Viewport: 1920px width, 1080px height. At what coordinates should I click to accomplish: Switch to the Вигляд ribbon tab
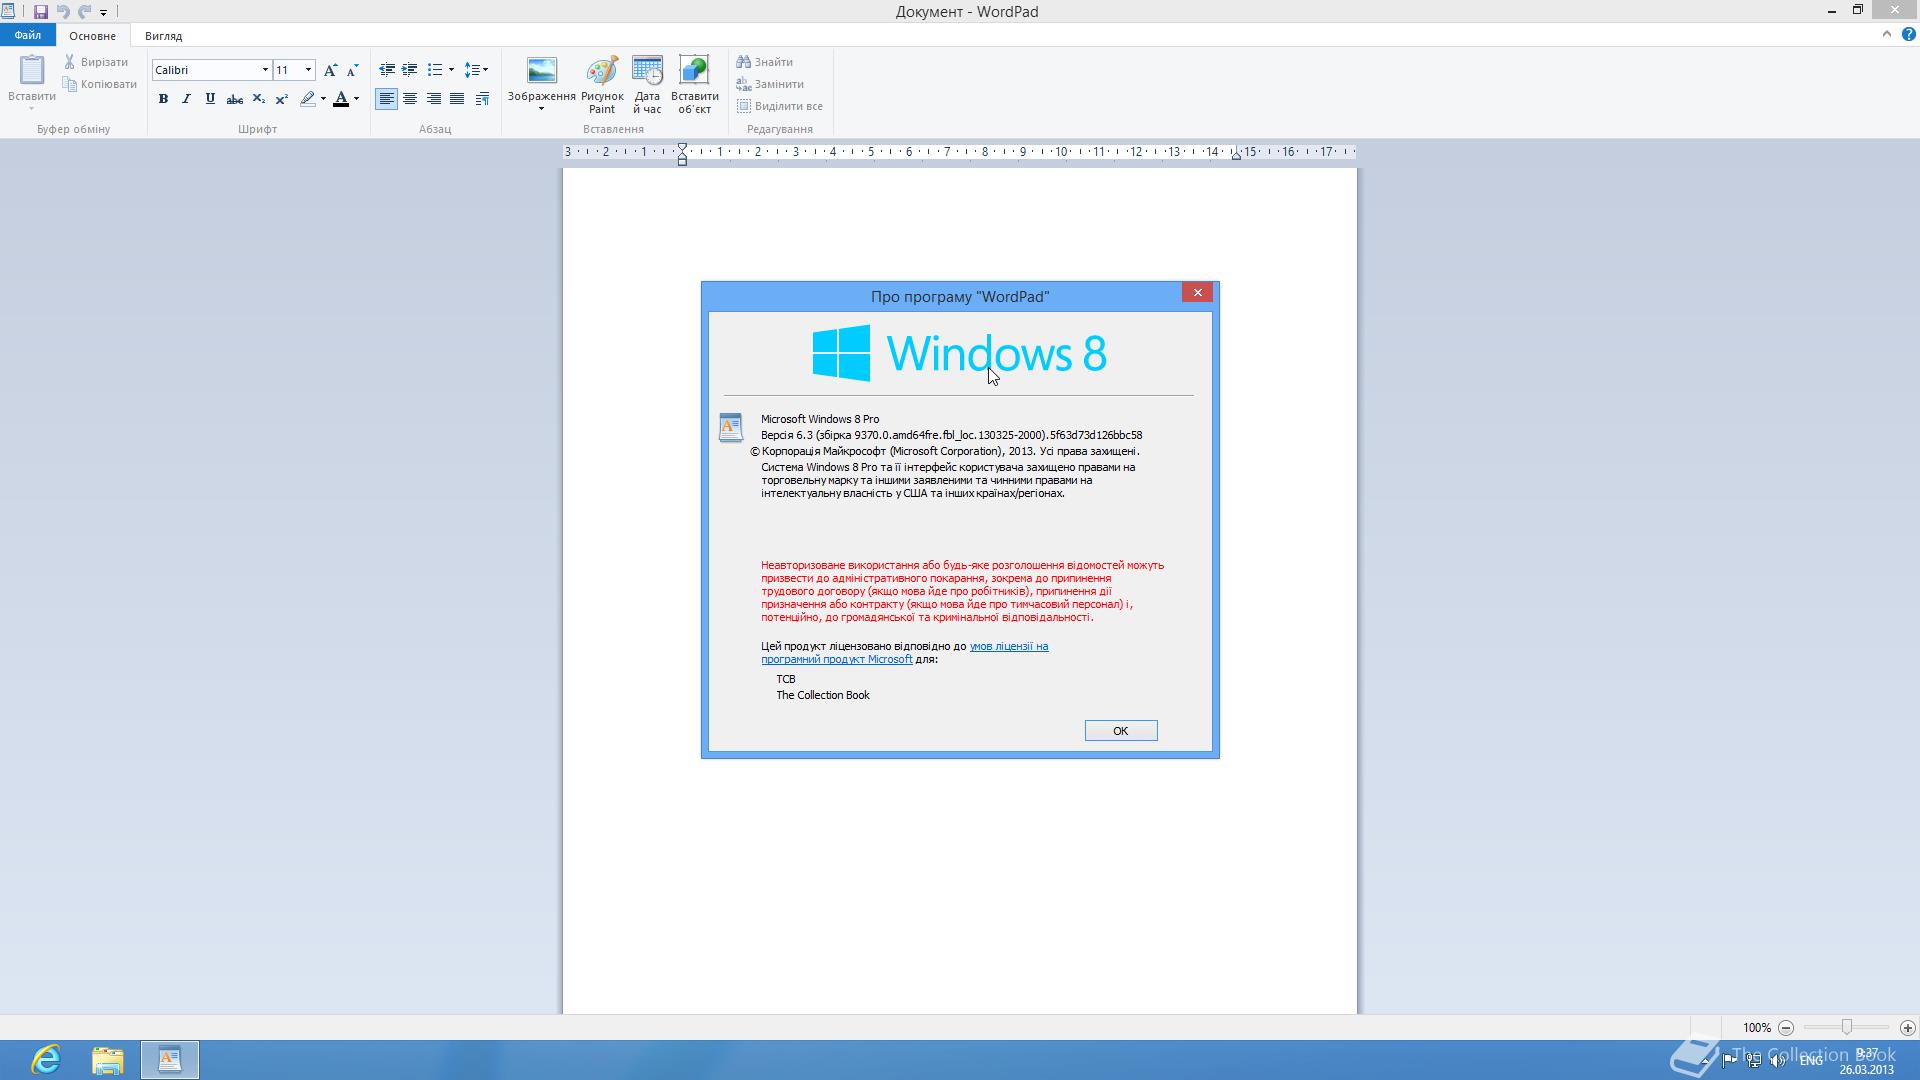pyautogui.click(x=163, y=36)
